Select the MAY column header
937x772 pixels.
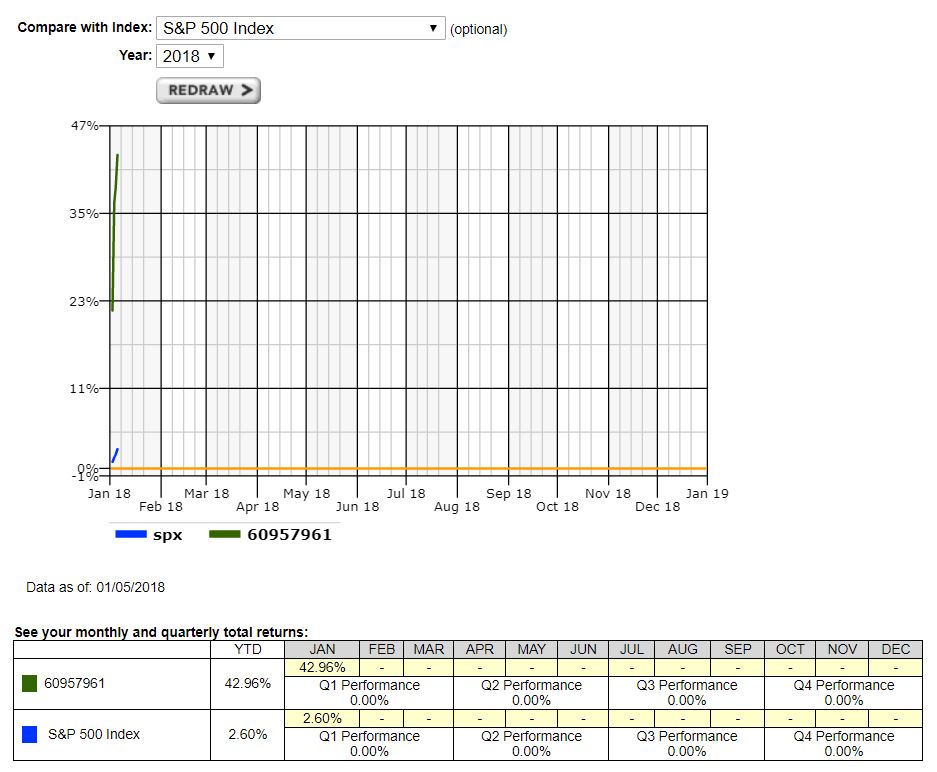pos(531,650)
